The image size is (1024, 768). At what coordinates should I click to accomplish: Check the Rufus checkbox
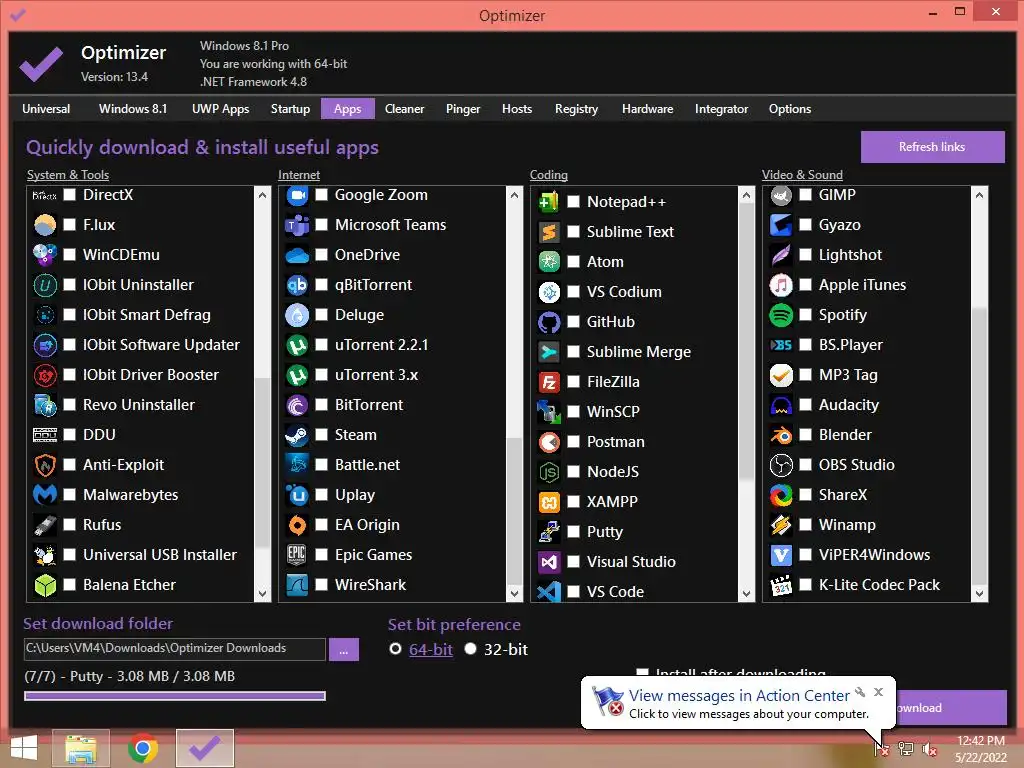pyautogui.click(x=70, y=524)
